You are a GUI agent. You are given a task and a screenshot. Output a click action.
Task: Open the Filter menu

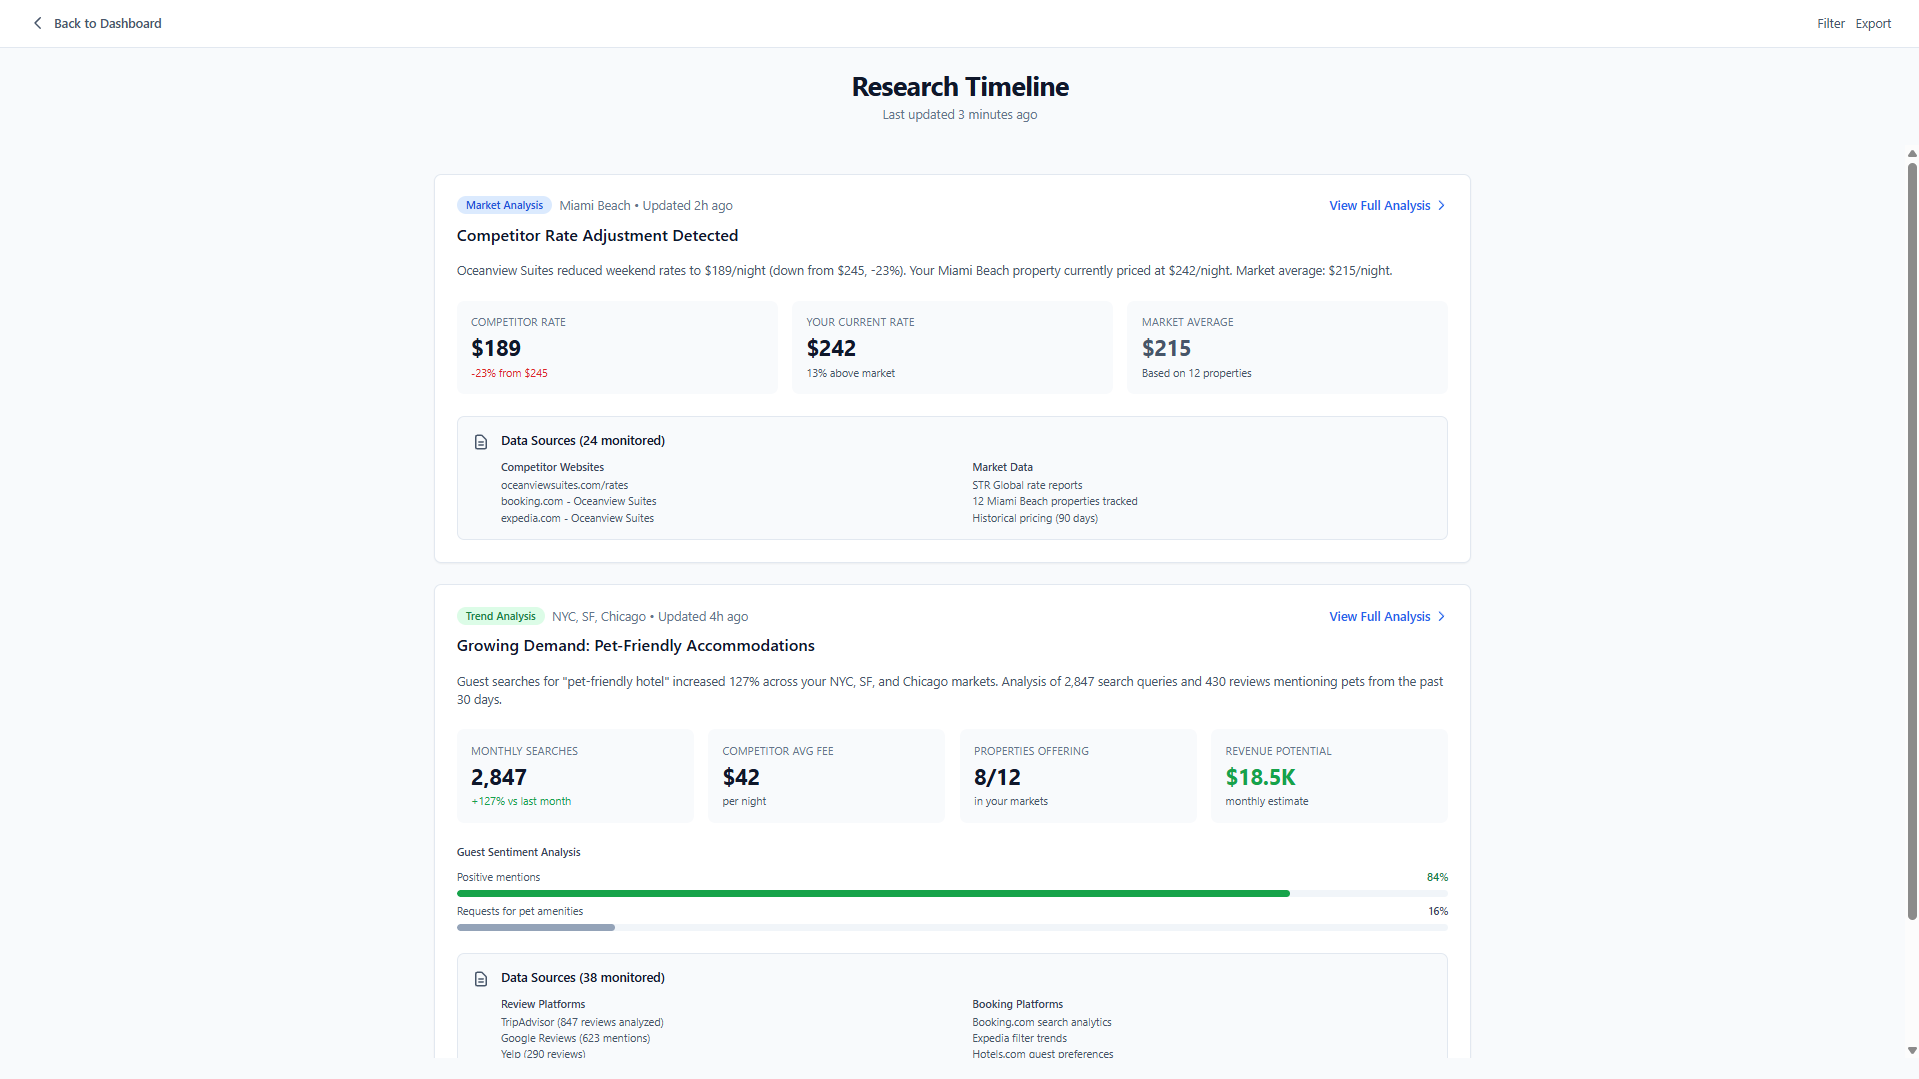[1830, 23]
